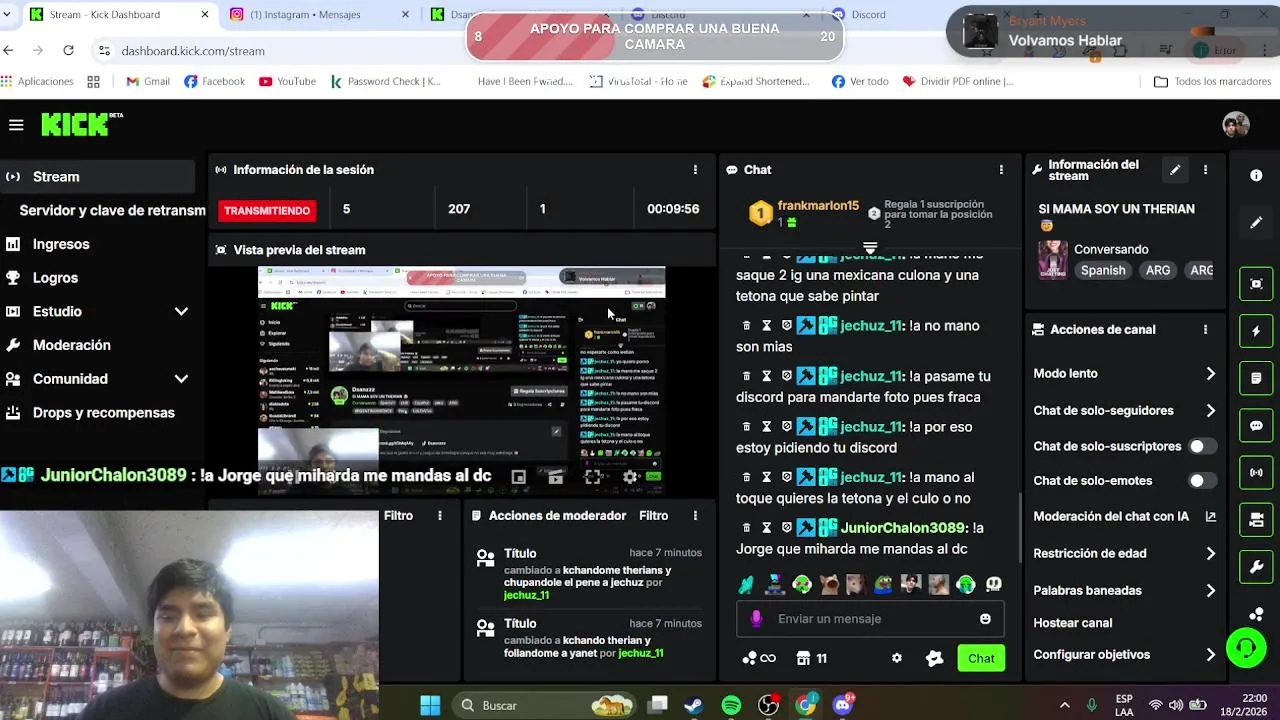This screenshot has height=720, width=1280.
Task: Click the stream preview thumbnail
Action: (x=461, y=381)
